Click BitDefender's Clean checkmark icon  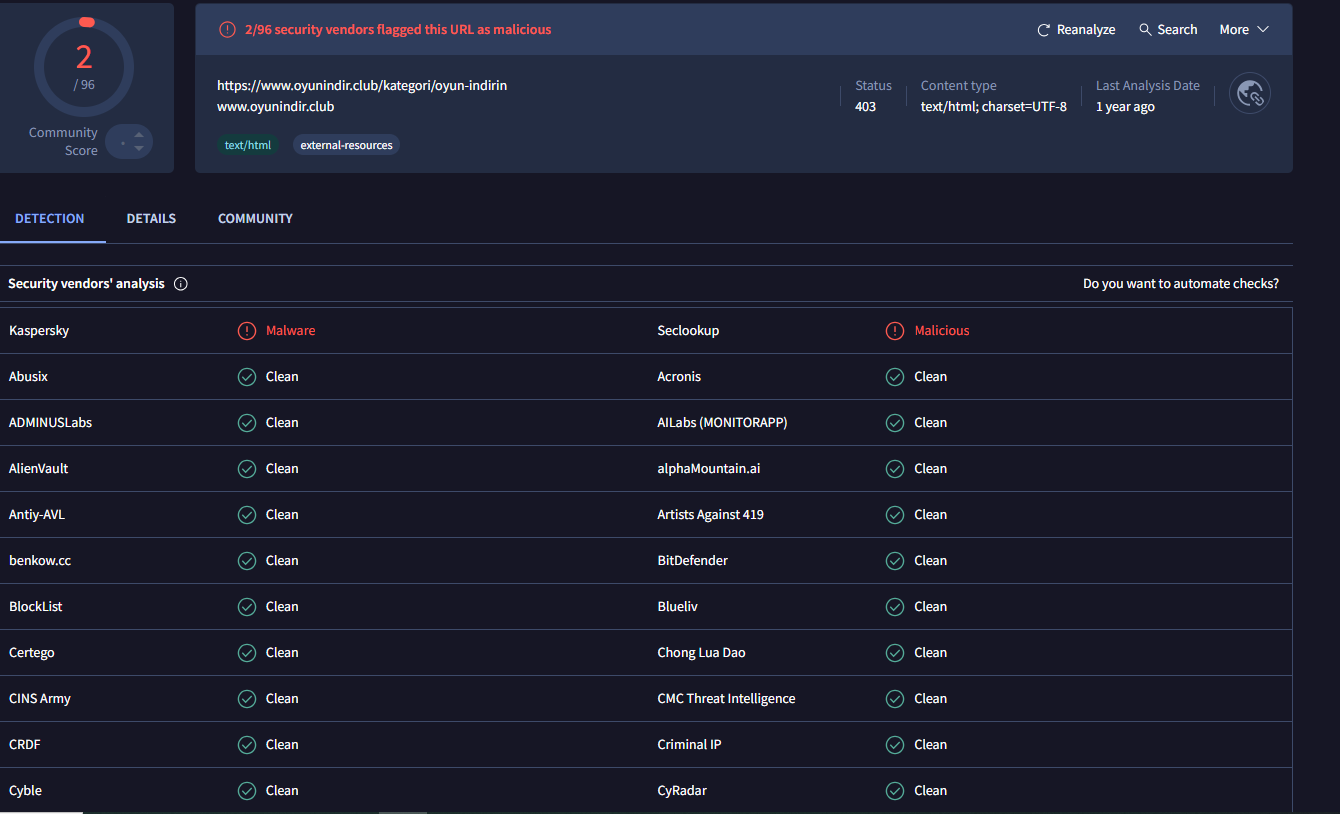pos(895,561)
